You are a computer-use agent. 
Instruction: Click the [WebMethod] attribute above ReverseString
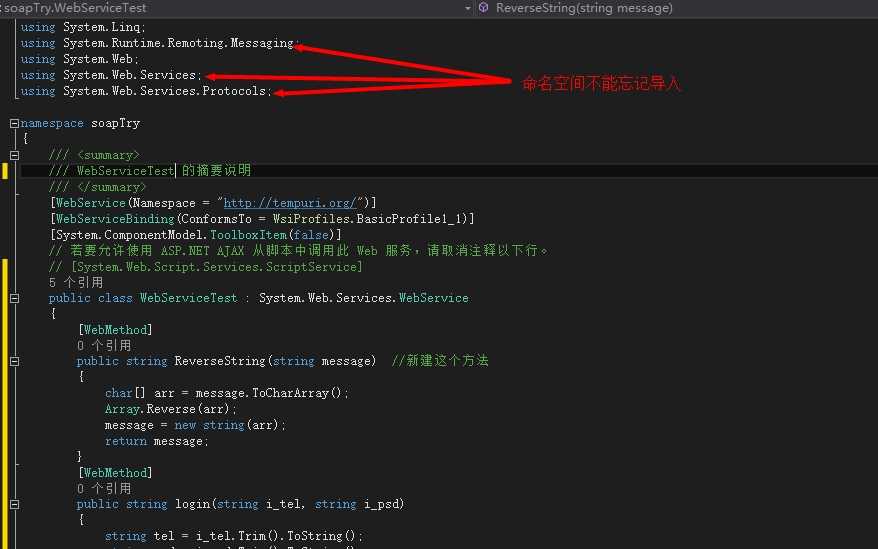(115, 329)
